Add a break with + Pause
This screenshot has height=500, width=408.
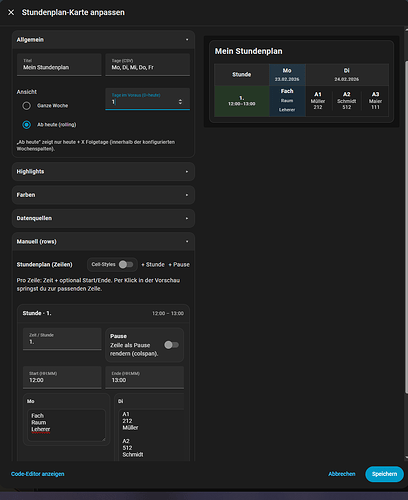179,265
